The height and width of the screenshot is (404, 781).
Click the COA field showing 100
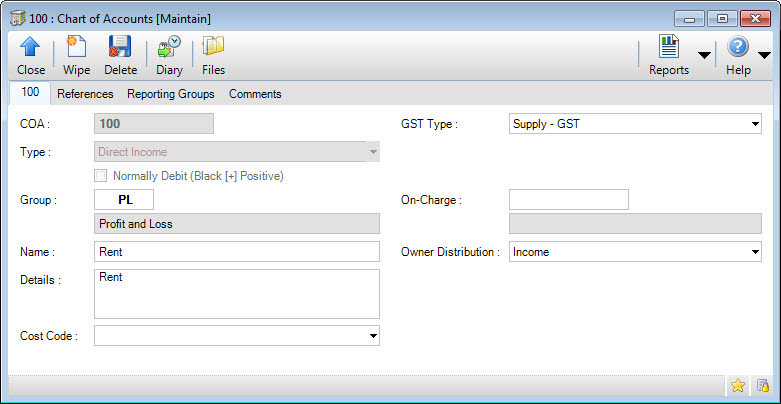(154, 124)
